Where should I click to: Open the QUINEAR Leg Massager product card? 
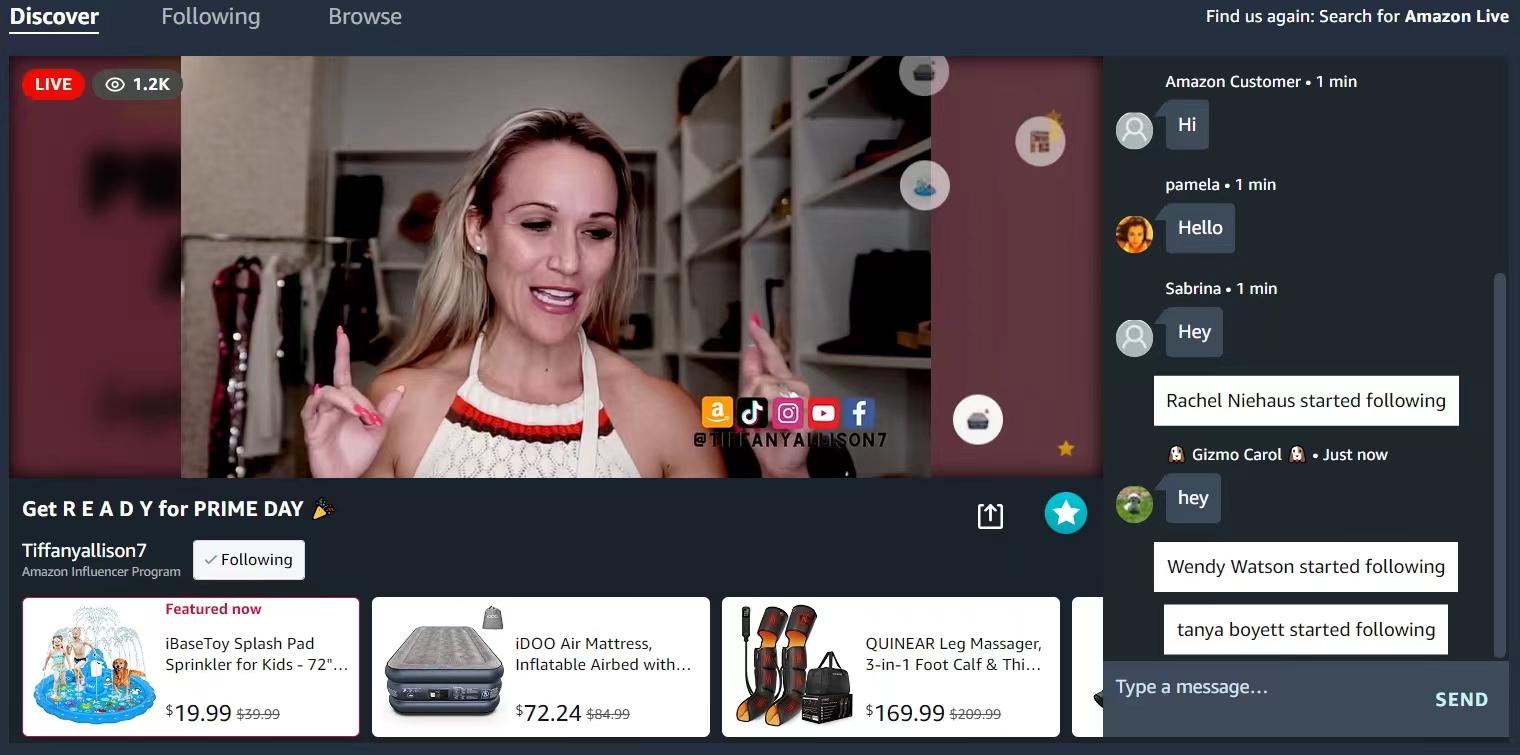point(890,667)
